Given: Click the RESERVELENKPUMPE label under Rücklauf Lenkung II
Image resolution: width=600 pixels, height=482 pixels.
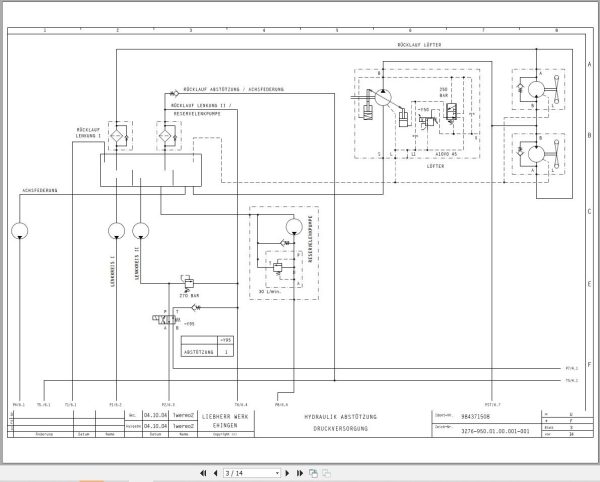Looking at the screenshot, I should (197, 114).
